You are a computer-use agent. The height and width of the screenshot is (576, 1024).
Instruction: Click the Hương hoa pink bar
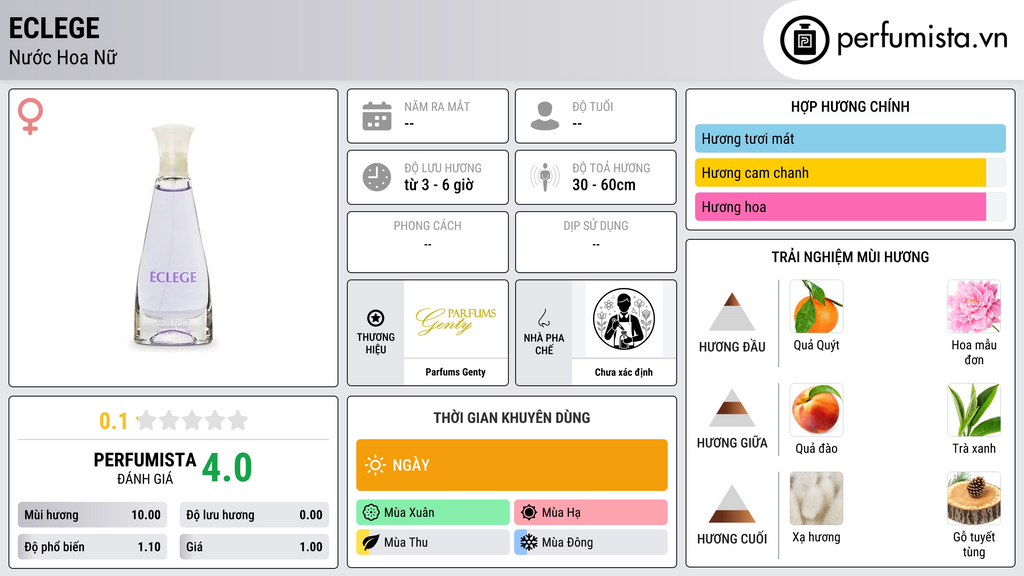click(840, 207)
